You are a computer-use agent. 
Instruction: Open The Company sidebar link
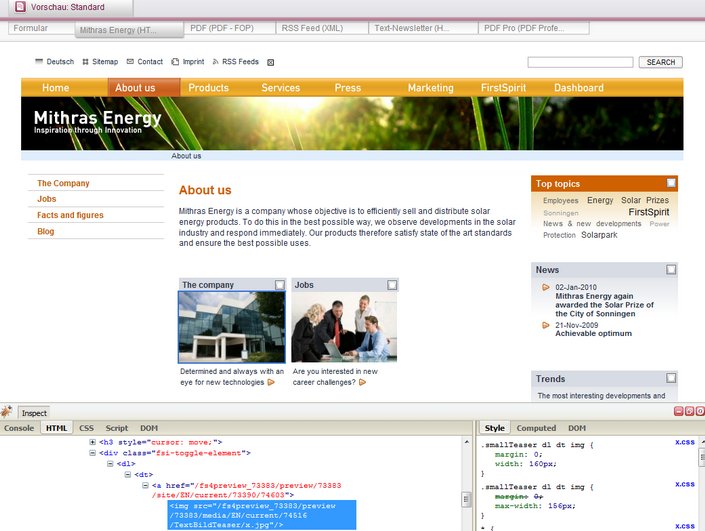click(63, 183)
